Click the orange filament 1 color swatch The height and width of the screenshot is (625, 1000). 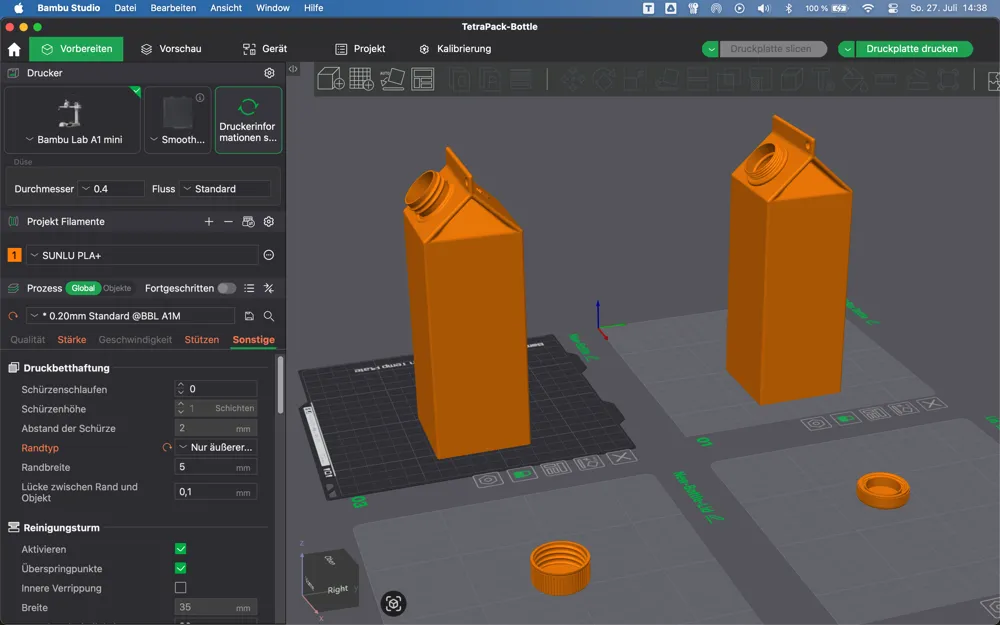pos(14,255)
